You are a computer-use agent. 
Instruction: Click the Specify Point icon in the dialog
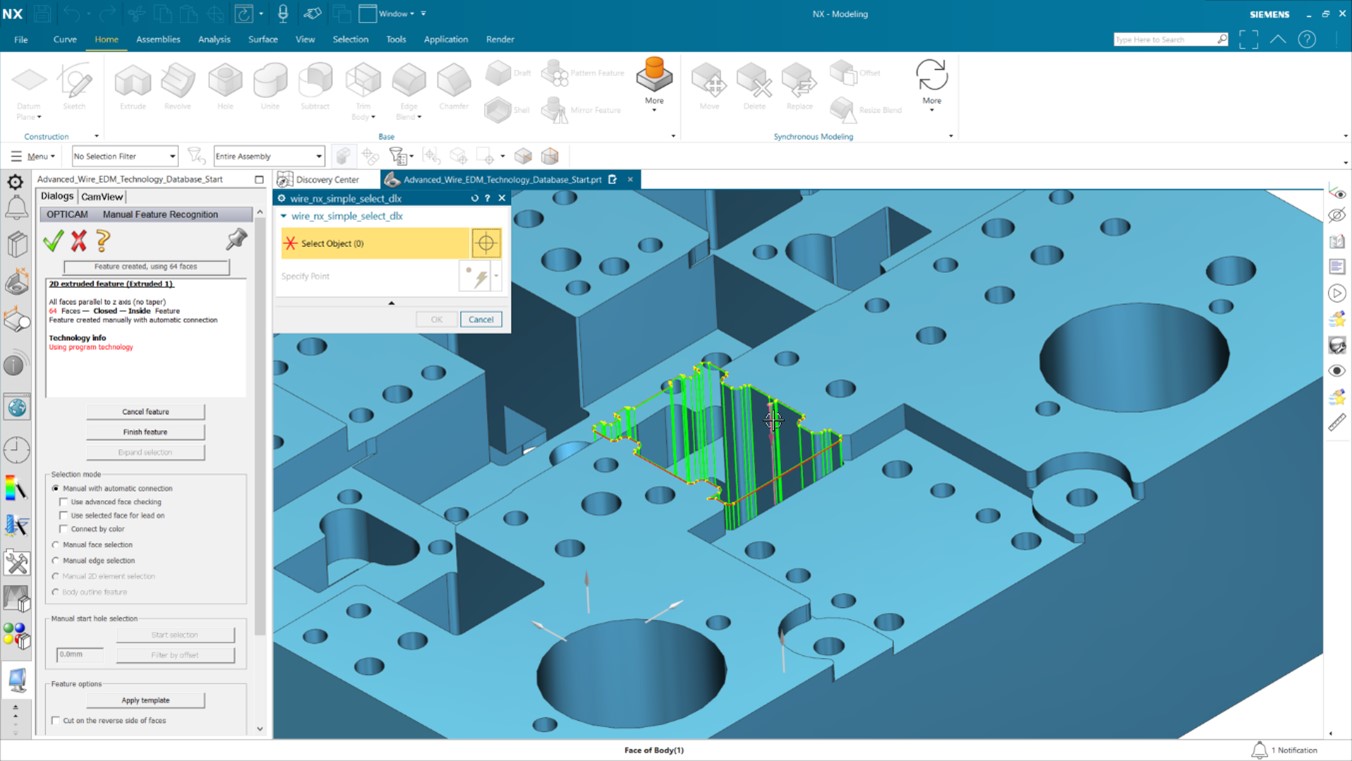(x=478, y=275)
